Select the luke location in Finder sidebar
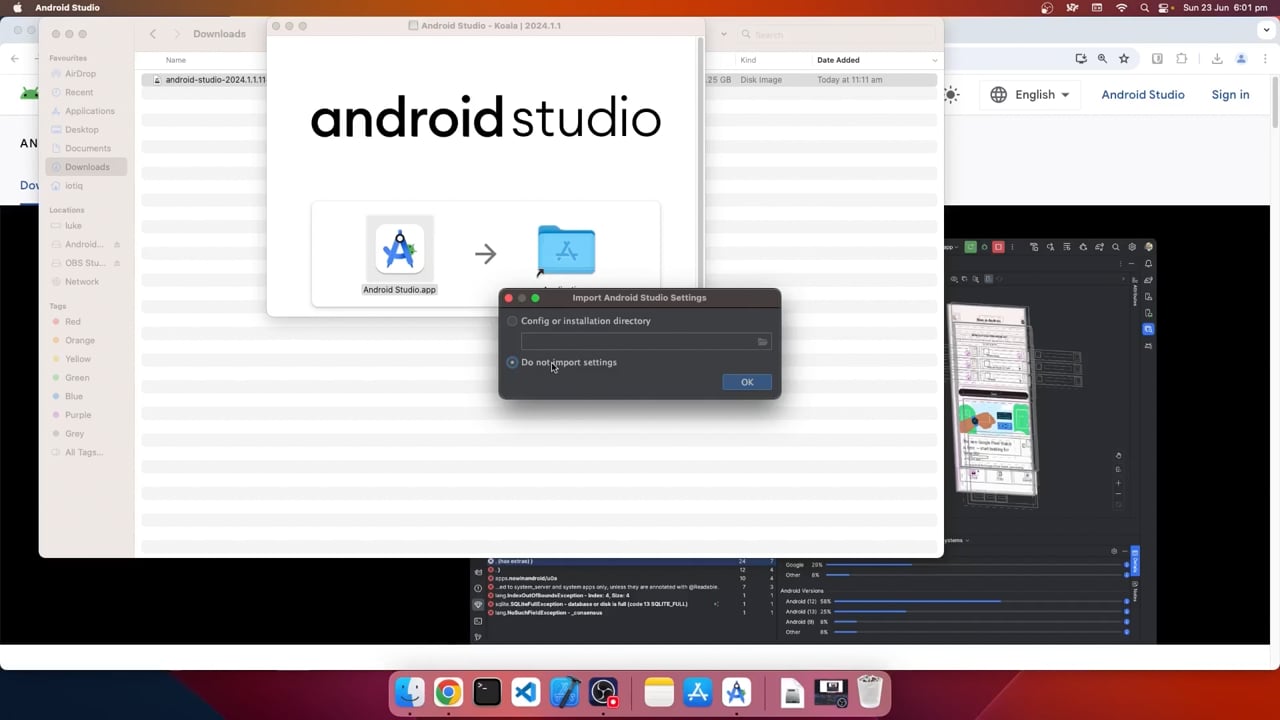The height and width of the screenshot is (720, 1280). coord(73,226)
